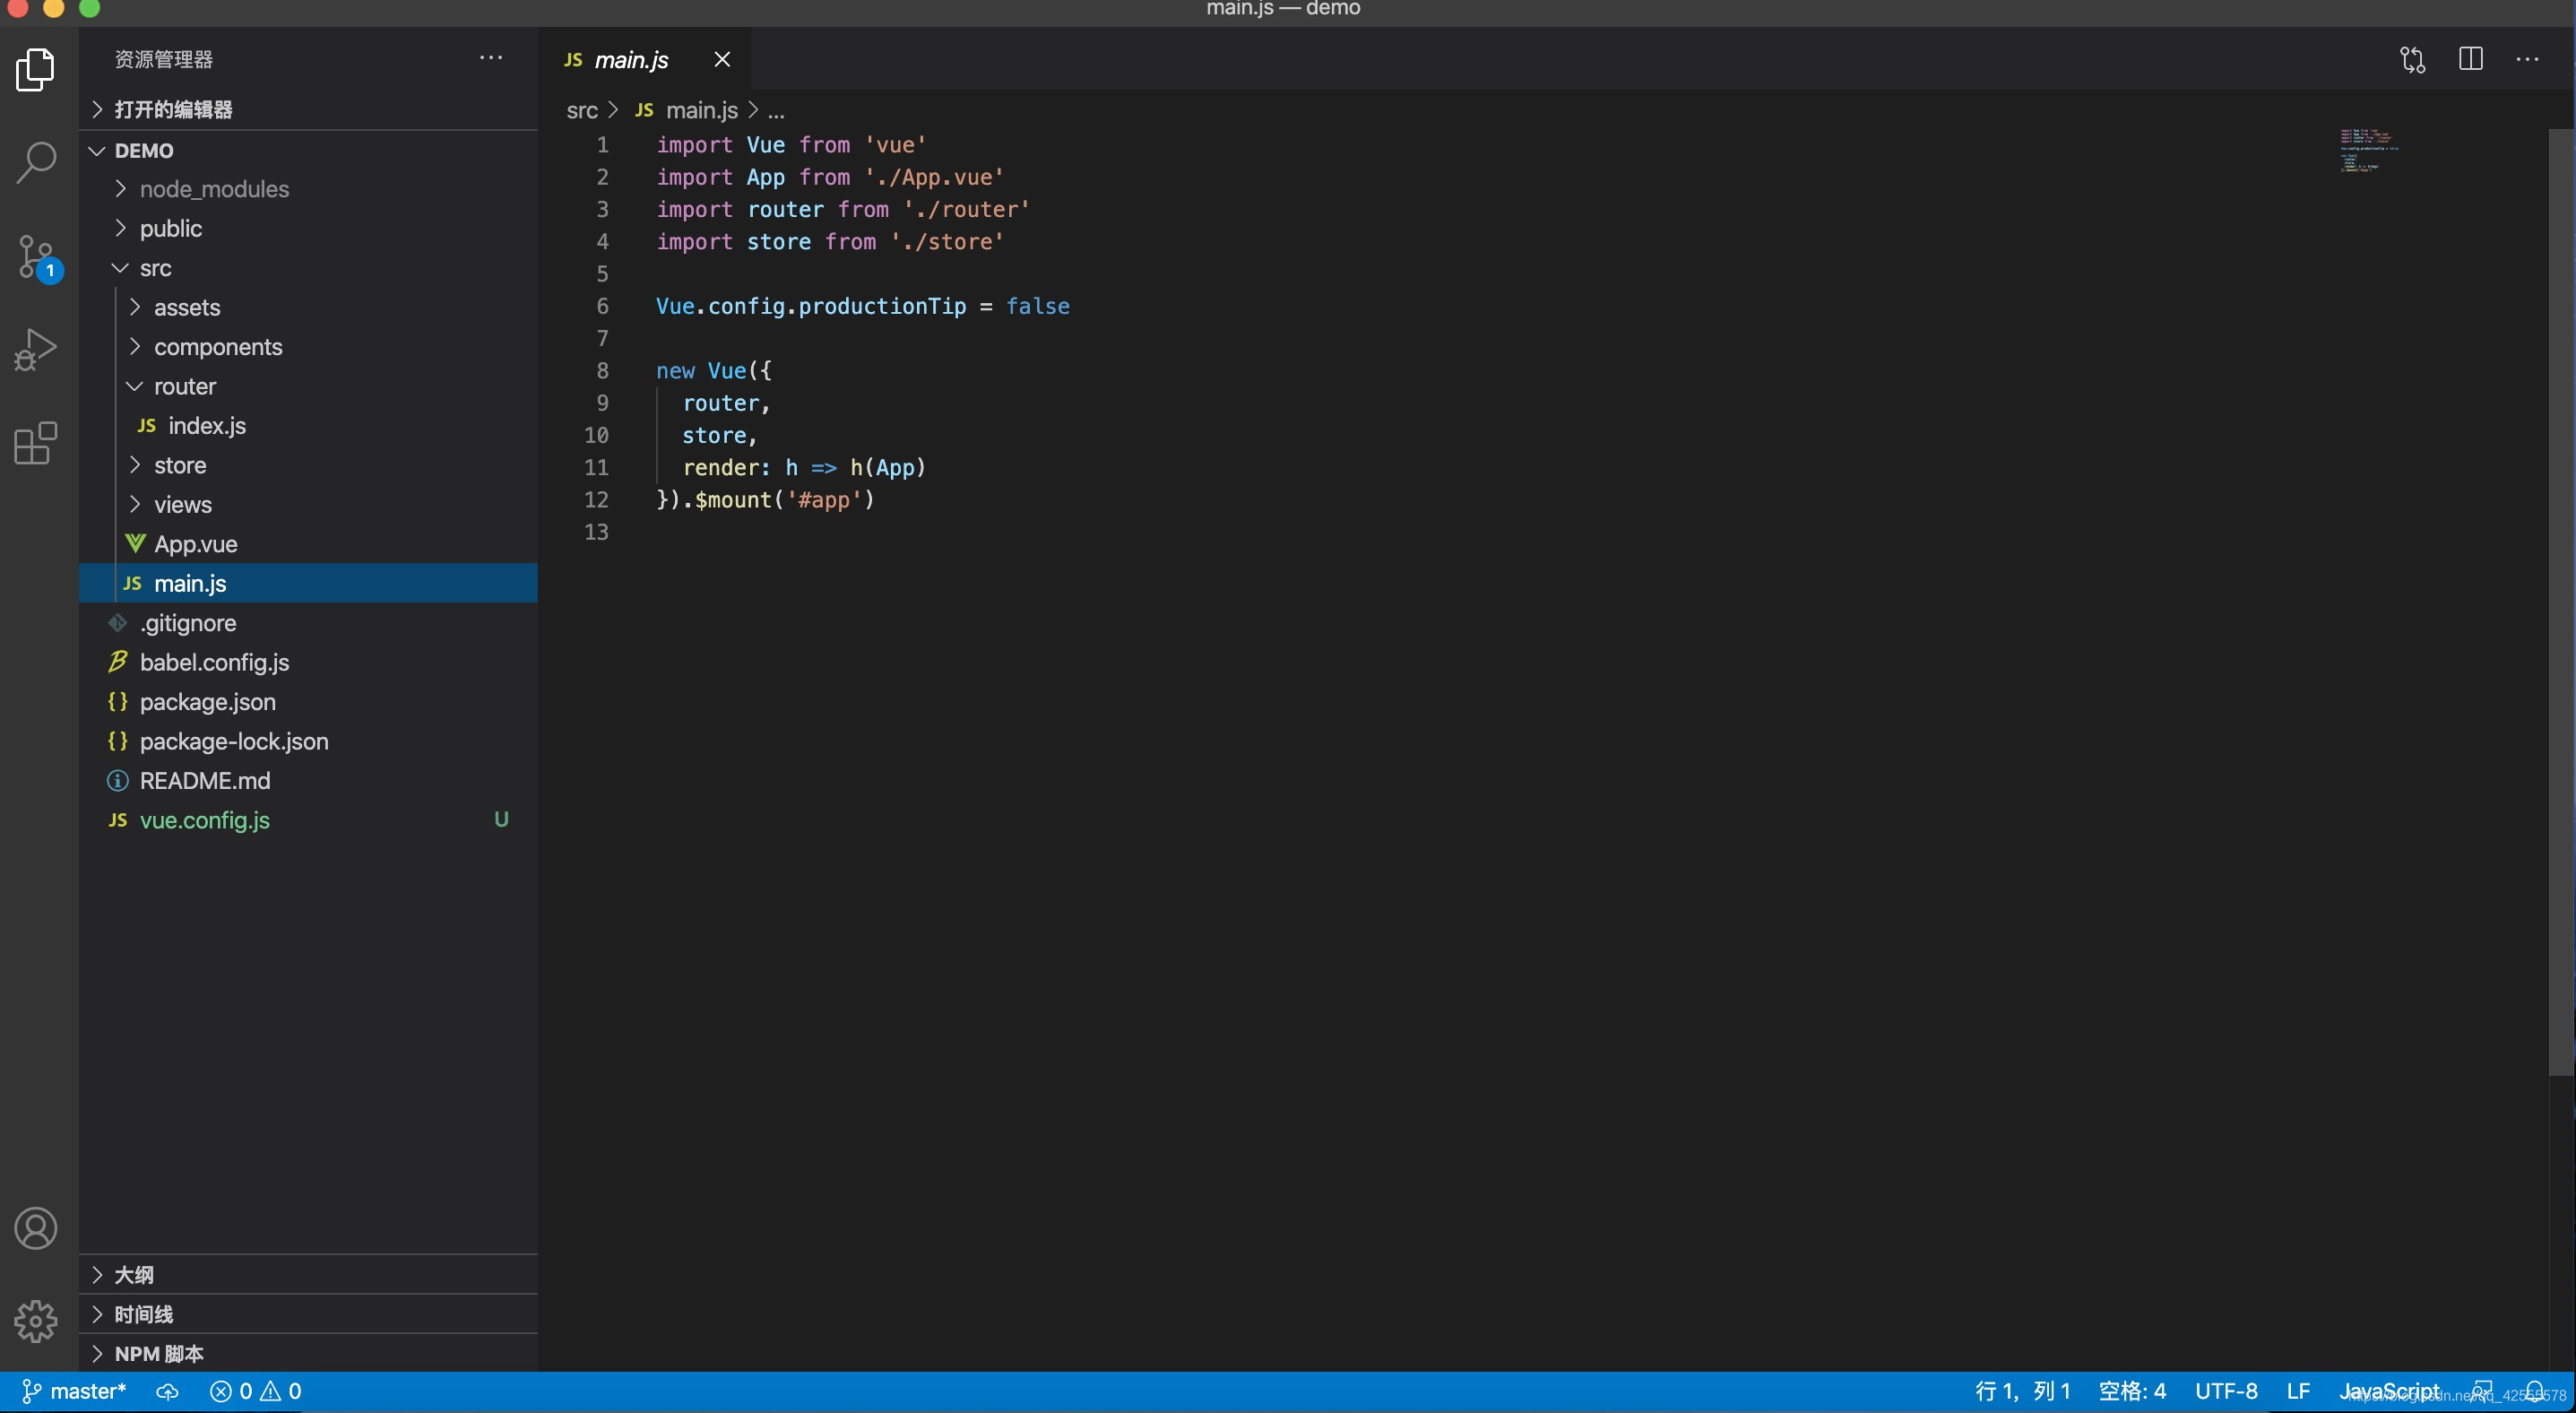
Task: Click the 行 1, 列 1 cursor position
Action: coord(2022,1391)
